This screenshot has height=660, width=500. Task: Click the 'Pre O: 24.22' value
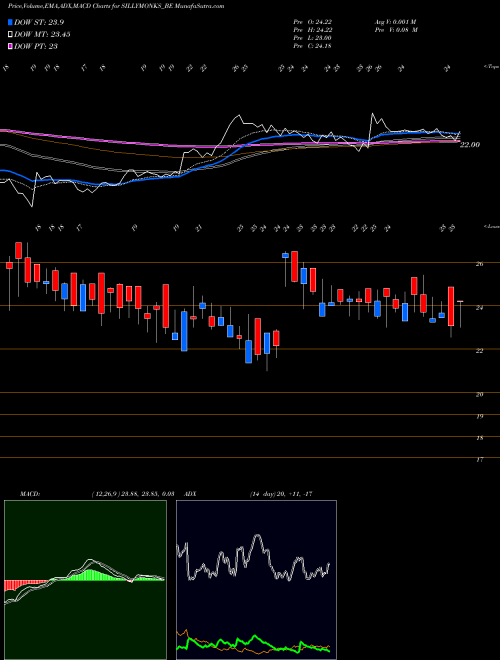coord(313,21)
